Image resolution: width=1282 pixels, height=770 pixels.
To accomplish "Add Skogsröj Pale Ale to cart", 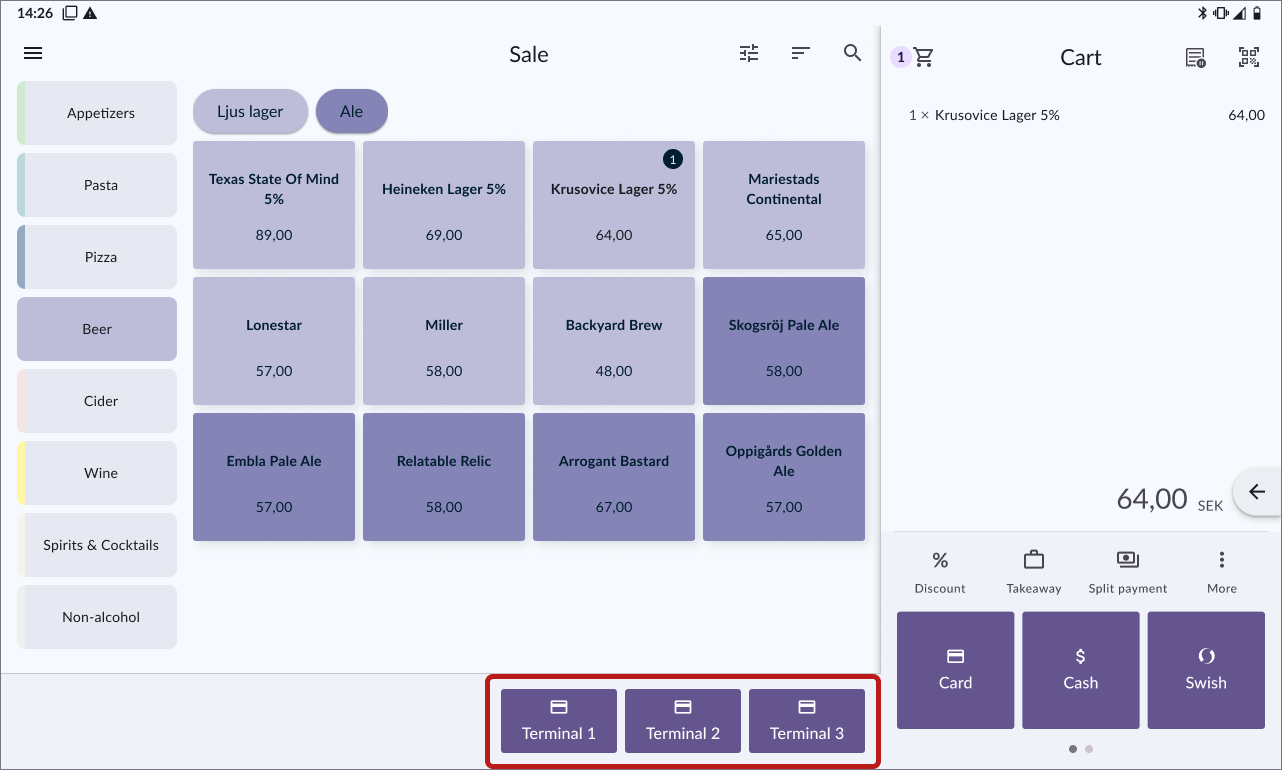I will pyautogui.click(x=784, y=341).
